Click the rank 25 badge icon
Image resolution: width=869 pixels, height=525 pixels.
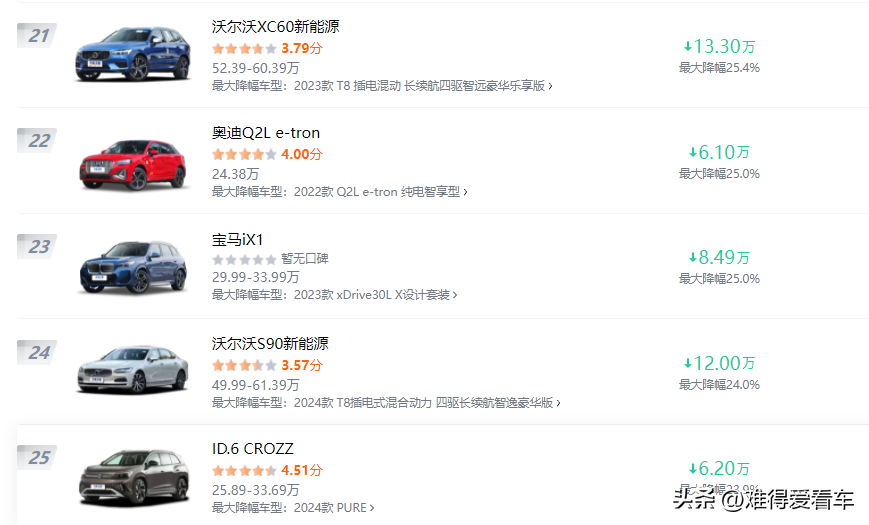[38, 458]
